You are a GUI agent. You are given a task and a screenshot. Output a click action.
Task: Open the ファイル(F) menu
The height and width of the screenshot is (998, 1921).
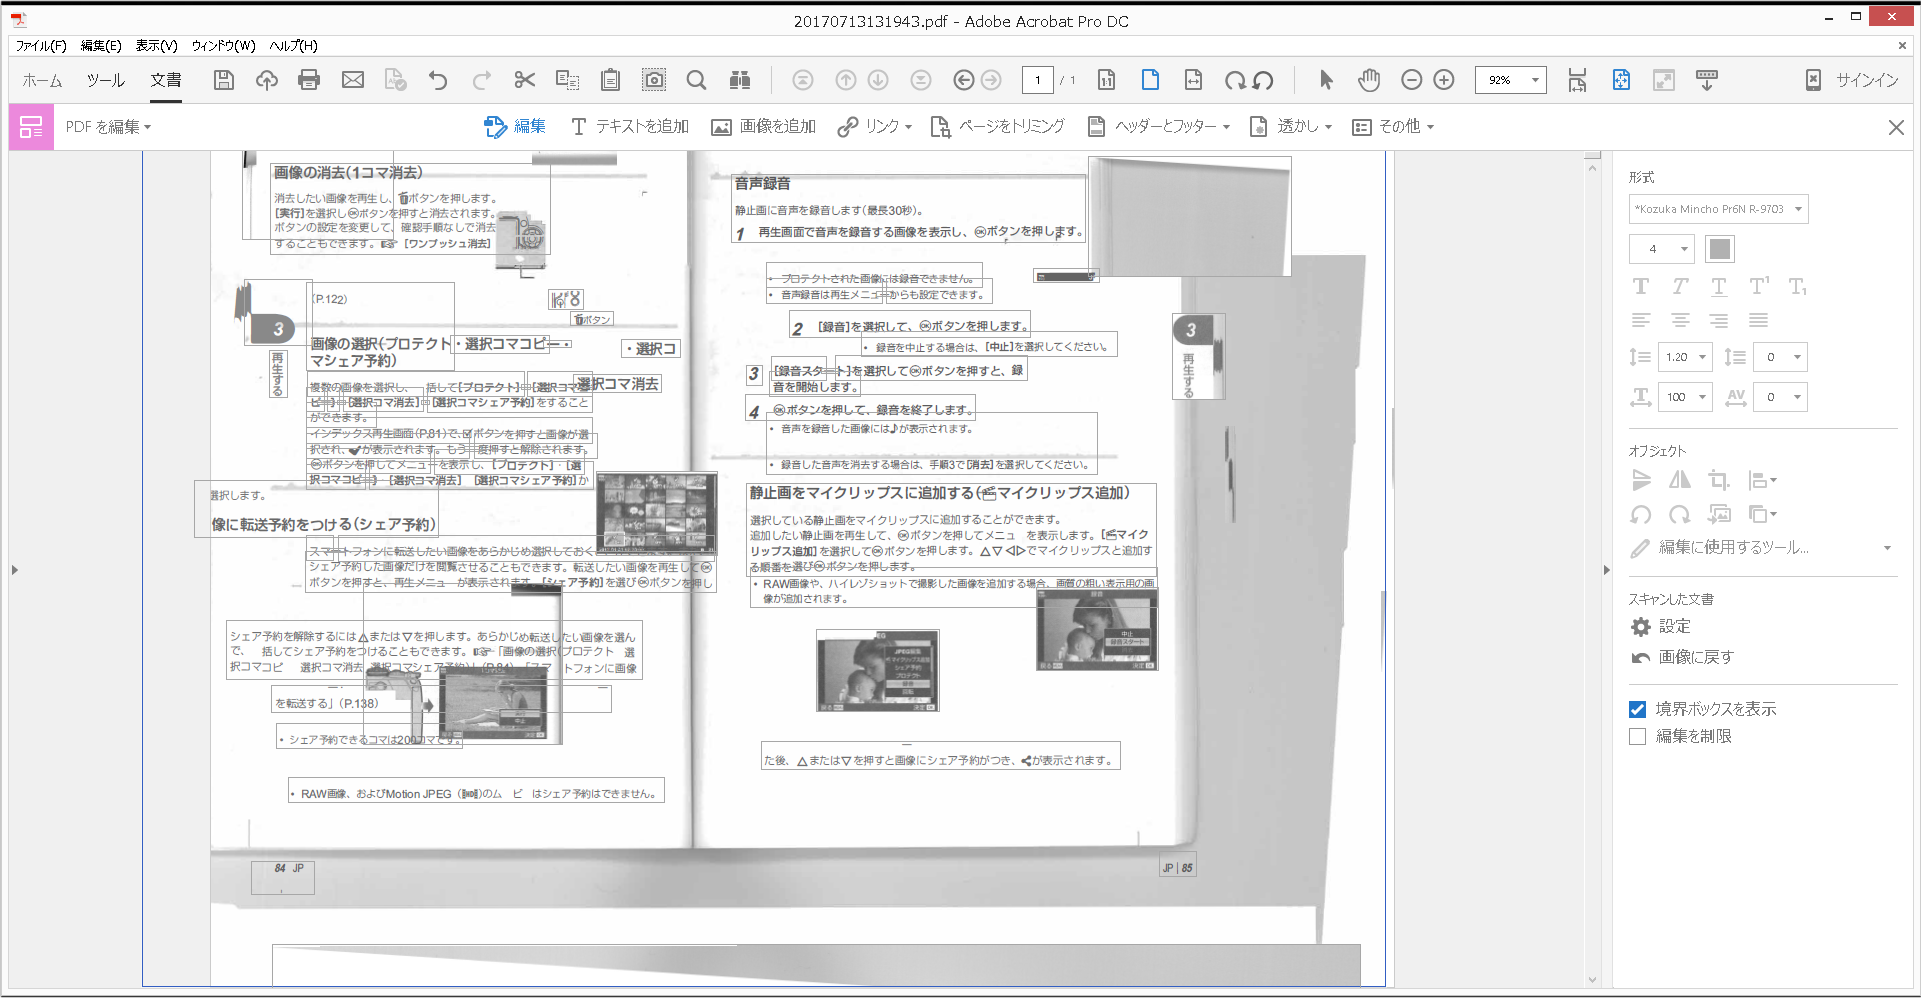[x=41, y=46]
